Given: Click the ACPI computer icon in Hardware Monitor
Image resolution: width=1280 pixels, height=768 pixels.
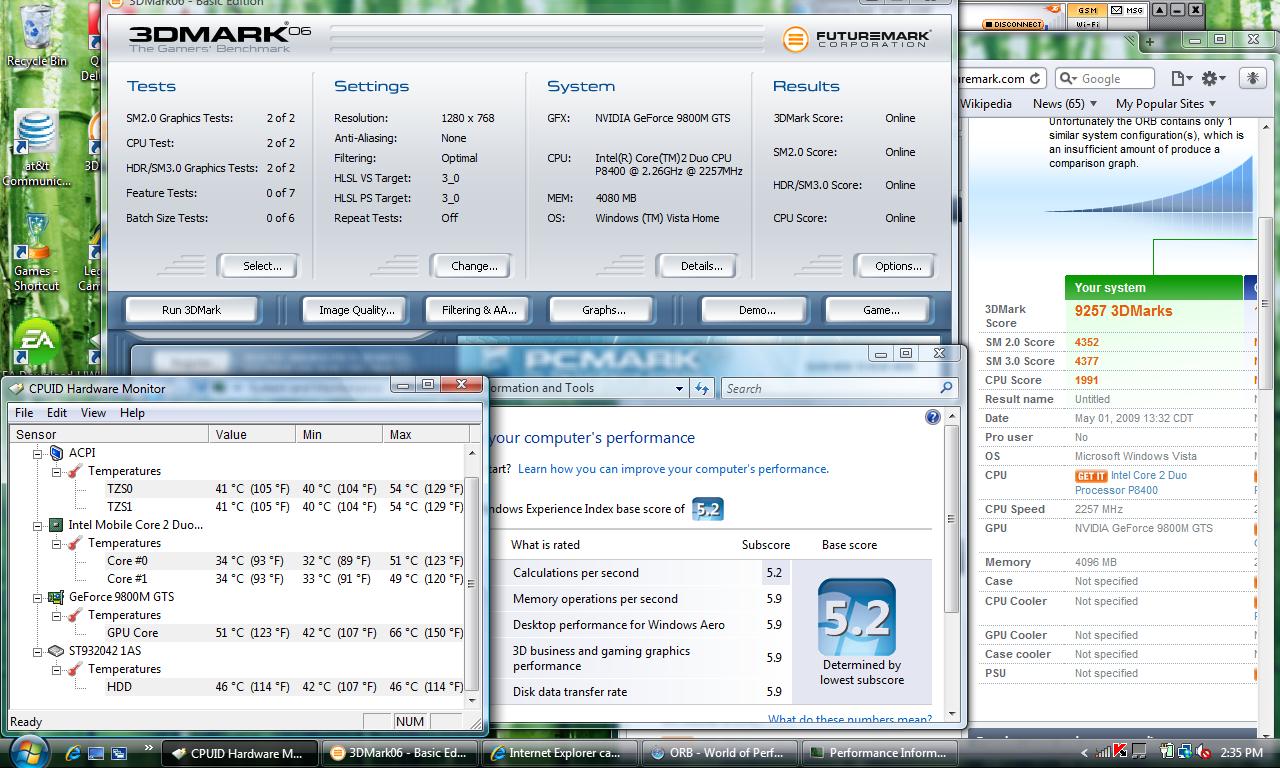Looking at the screenshot, I should pos(57,453).
